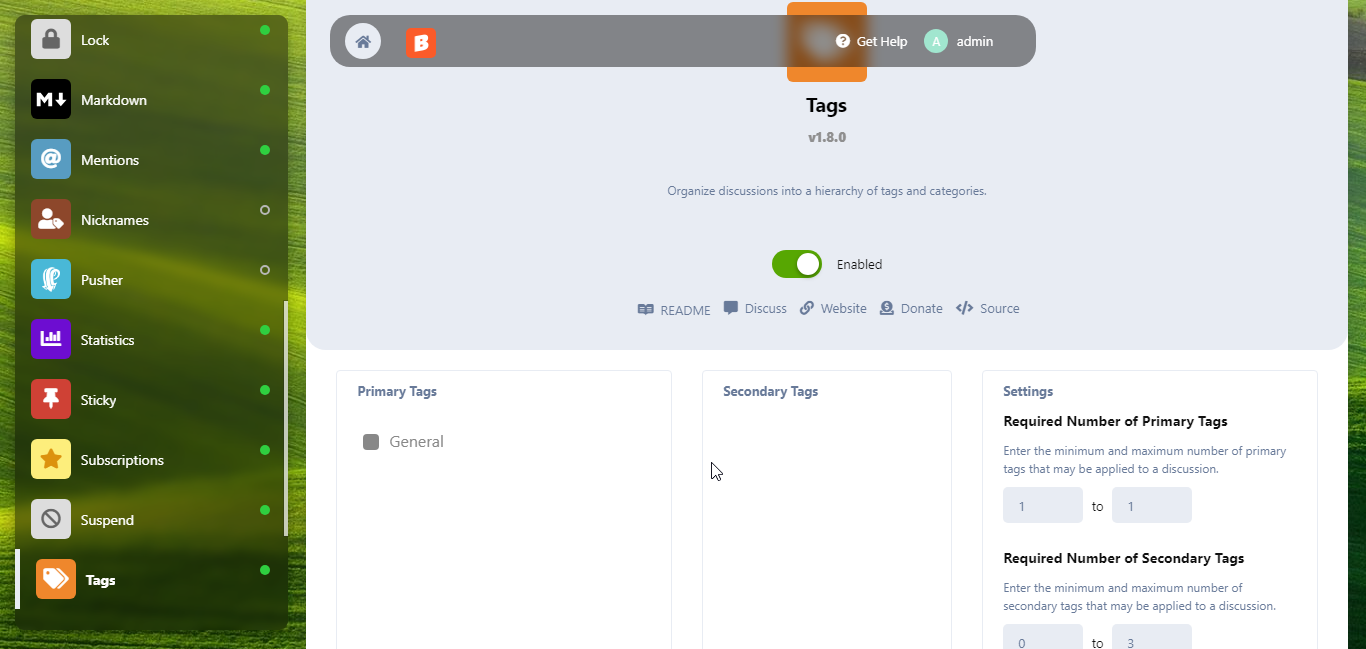Toggle Lock extension status dot
1366x649 pixels.
click(265, 30)
